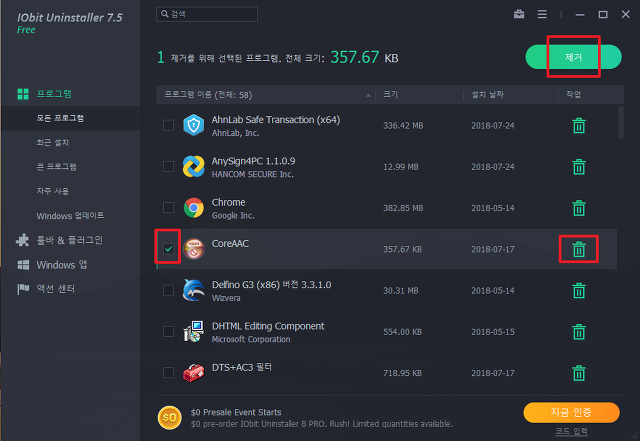The height and width of the screenshot is (441, 640).
Task: Click the flag icon for 액션 센터
Action: [x=23, y=289]
